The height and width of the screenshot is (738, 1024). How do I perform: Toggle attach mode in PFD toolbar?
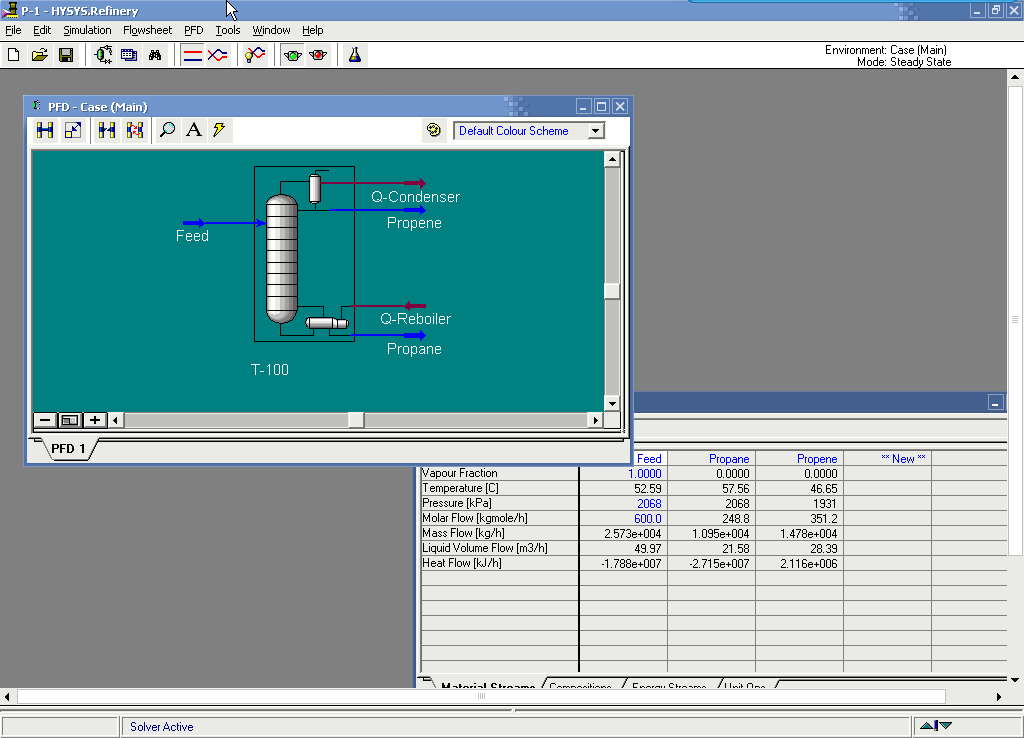45,130
